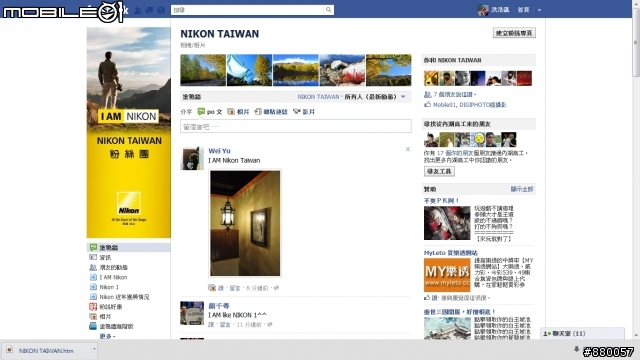Expand download item options arrow

click(x=94, y=350)
